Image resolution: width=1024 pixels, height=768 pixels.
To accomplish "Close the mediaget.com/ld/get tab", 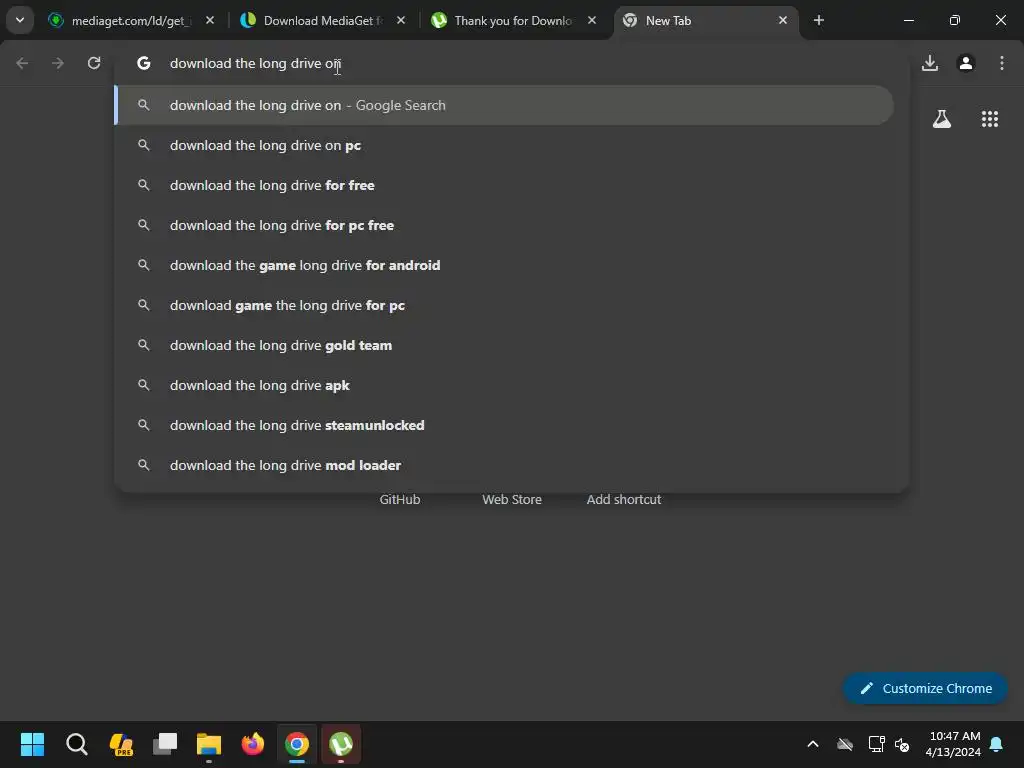I will click(210, 20).
